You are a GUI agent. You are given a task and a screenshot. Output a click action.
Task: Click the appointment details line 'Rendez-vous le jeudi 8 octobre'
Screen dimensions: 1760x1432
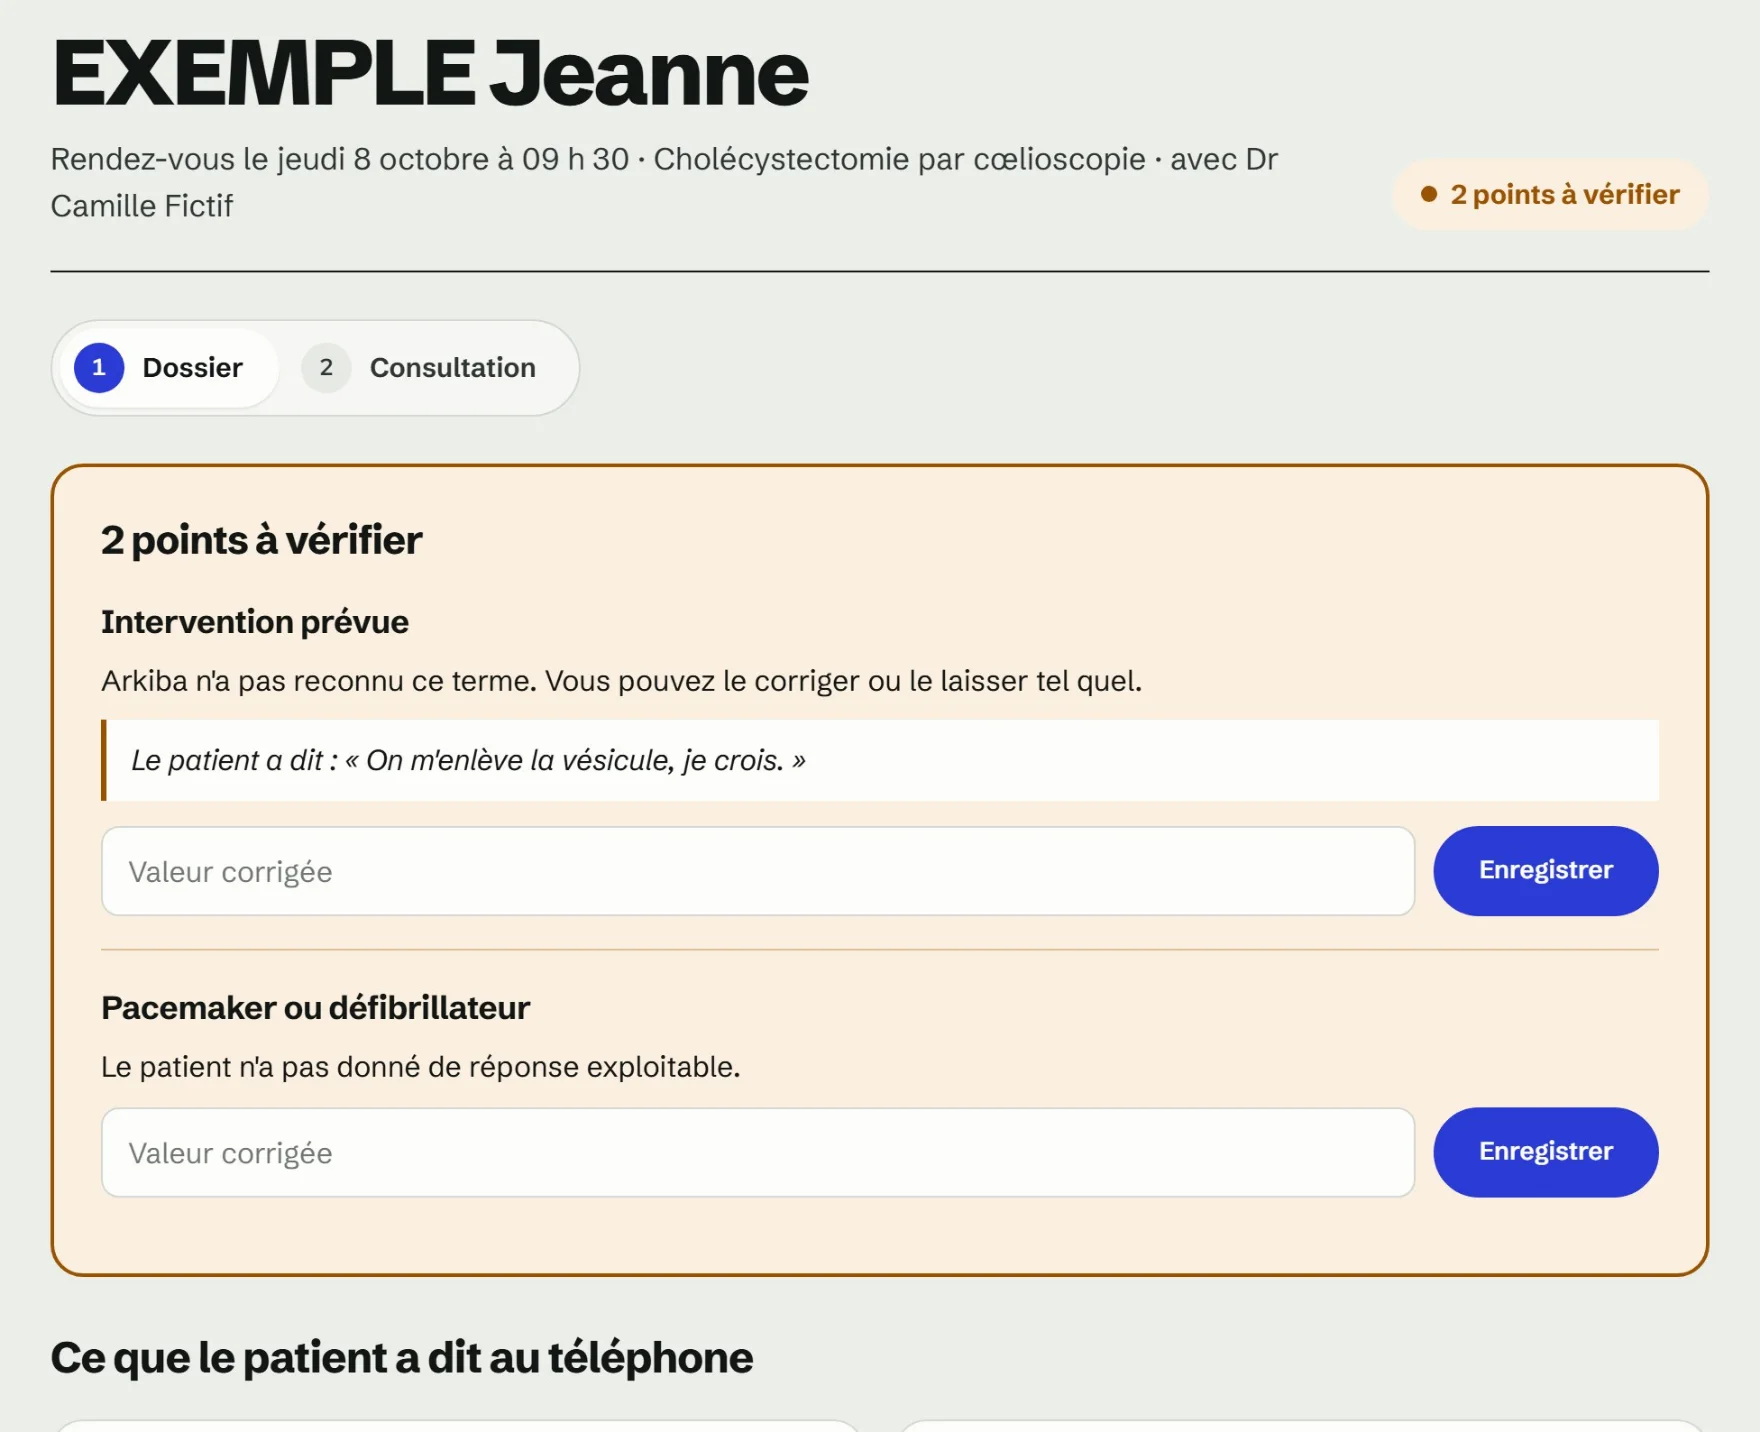click(664, 182)
